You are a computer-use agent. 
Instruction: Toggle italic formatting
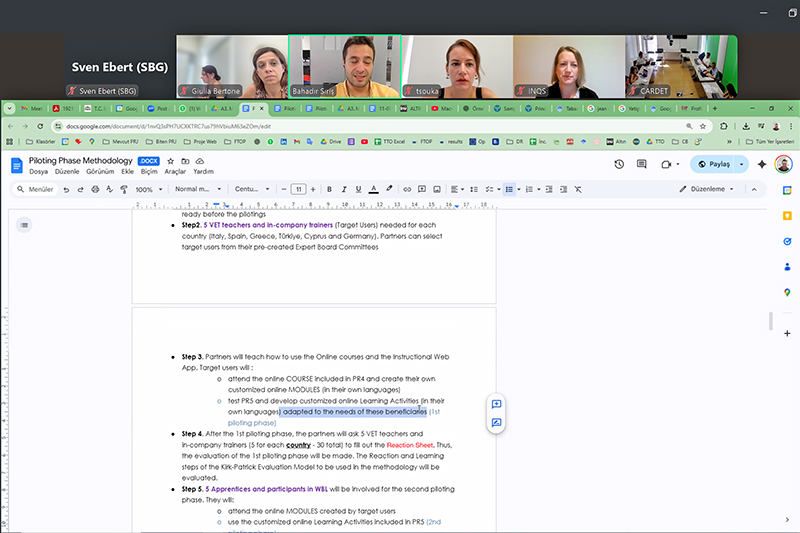(x=343, y=189)
